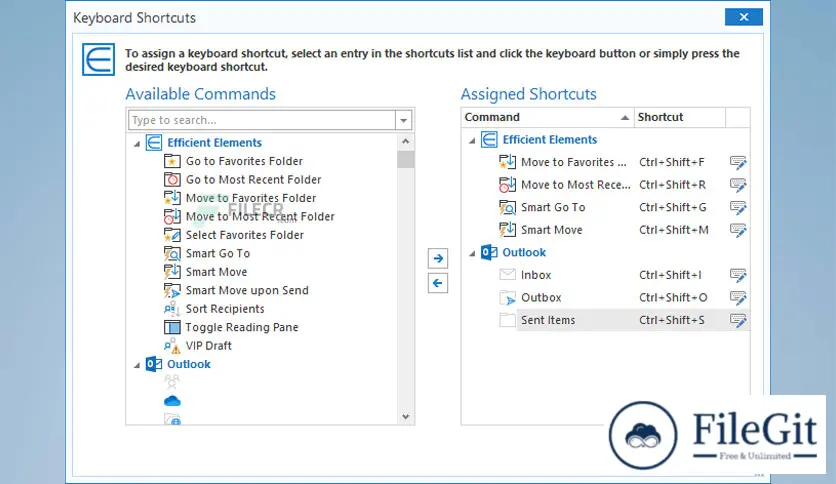Screen dimensions: 836x484
Task: Click the Select Favorites Folder icon
Action: pyautogui.click(x=172, y=235)
